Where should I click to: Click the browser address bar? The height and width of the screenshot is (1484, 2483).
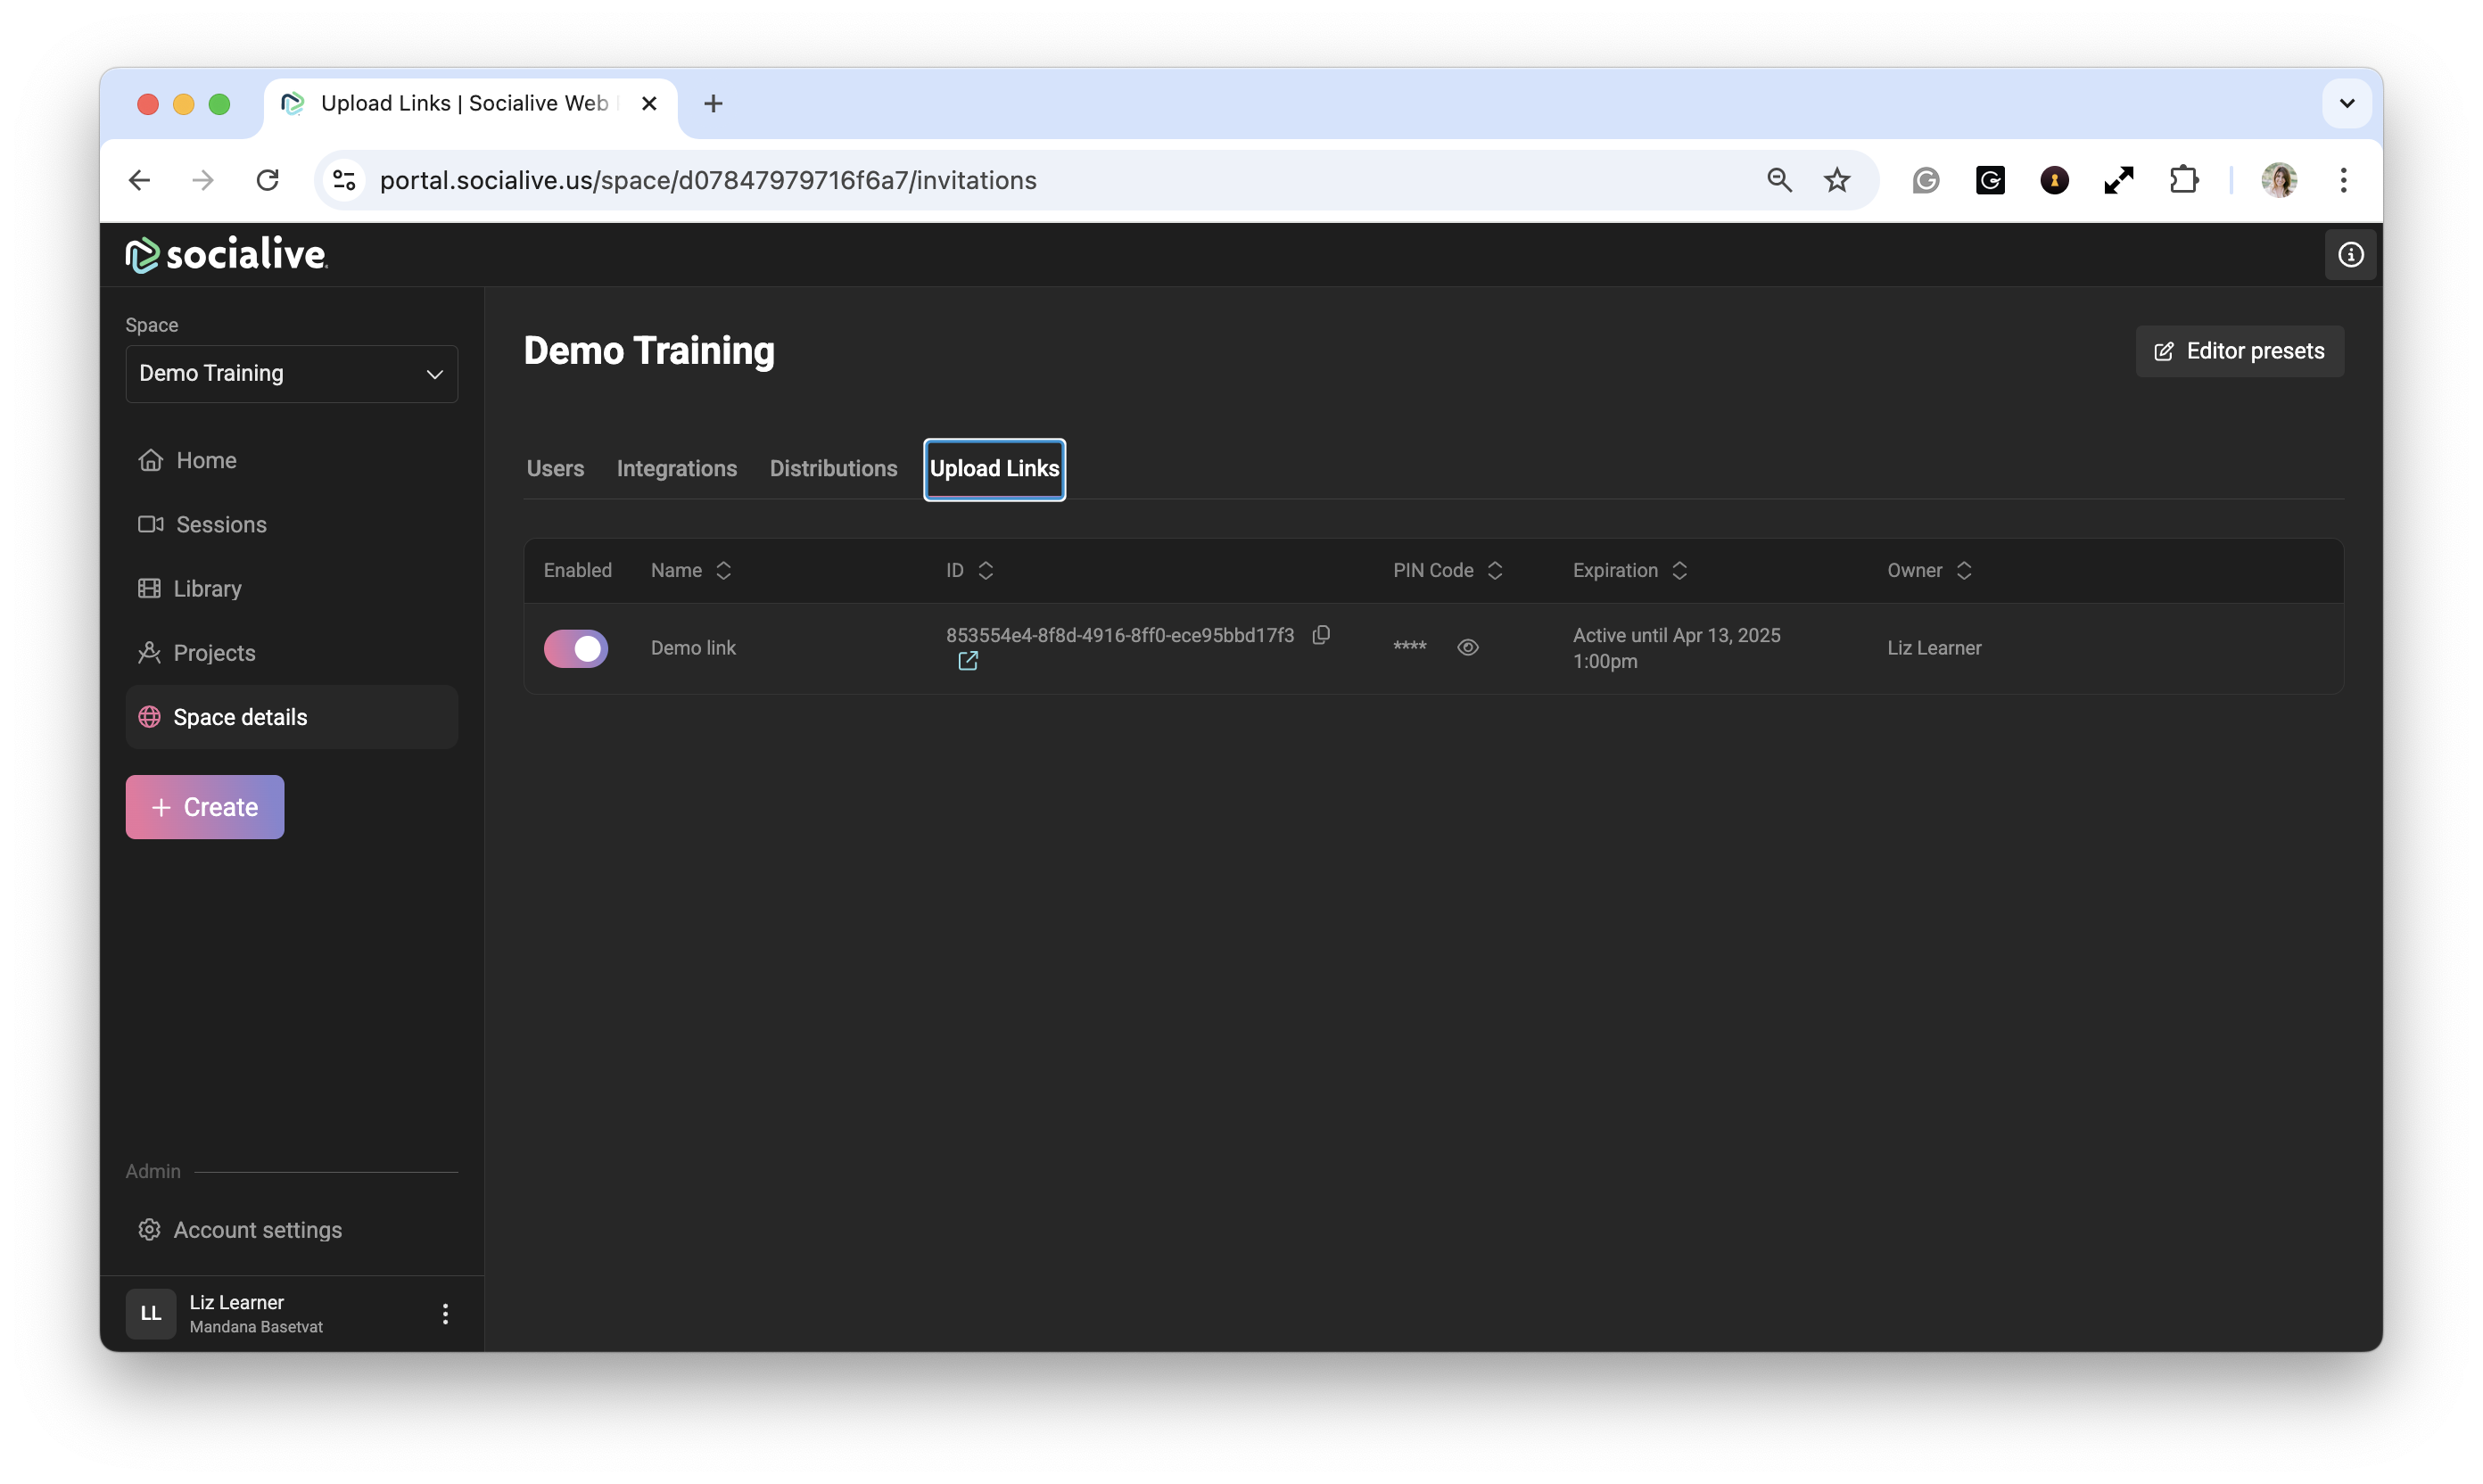tap(1000, 180)
